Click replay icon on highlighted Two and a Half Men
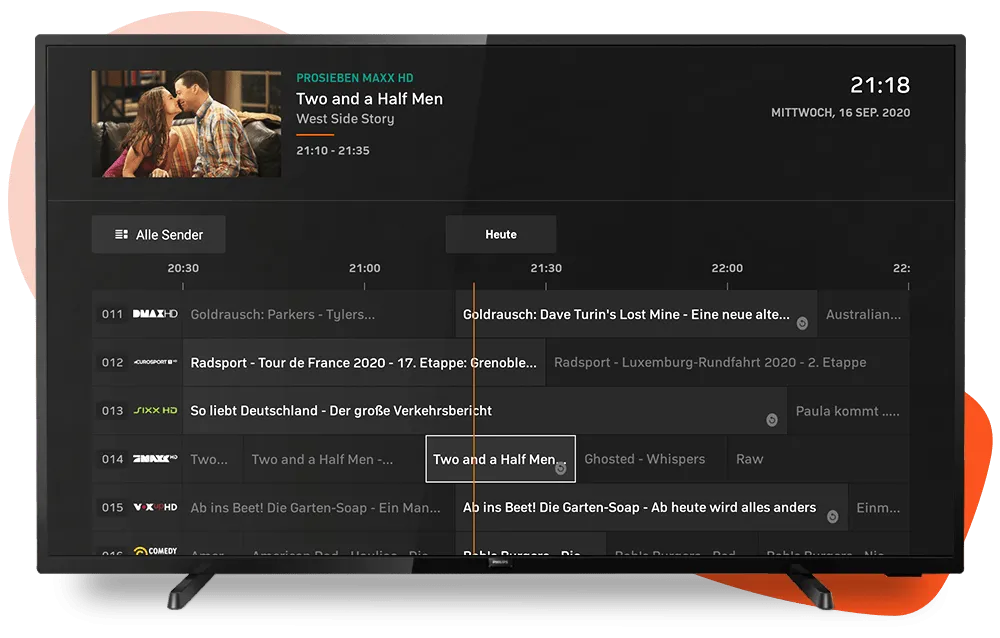Viewport: 1000px width, 638px height. pyautogui.click(x=561, y=468)
